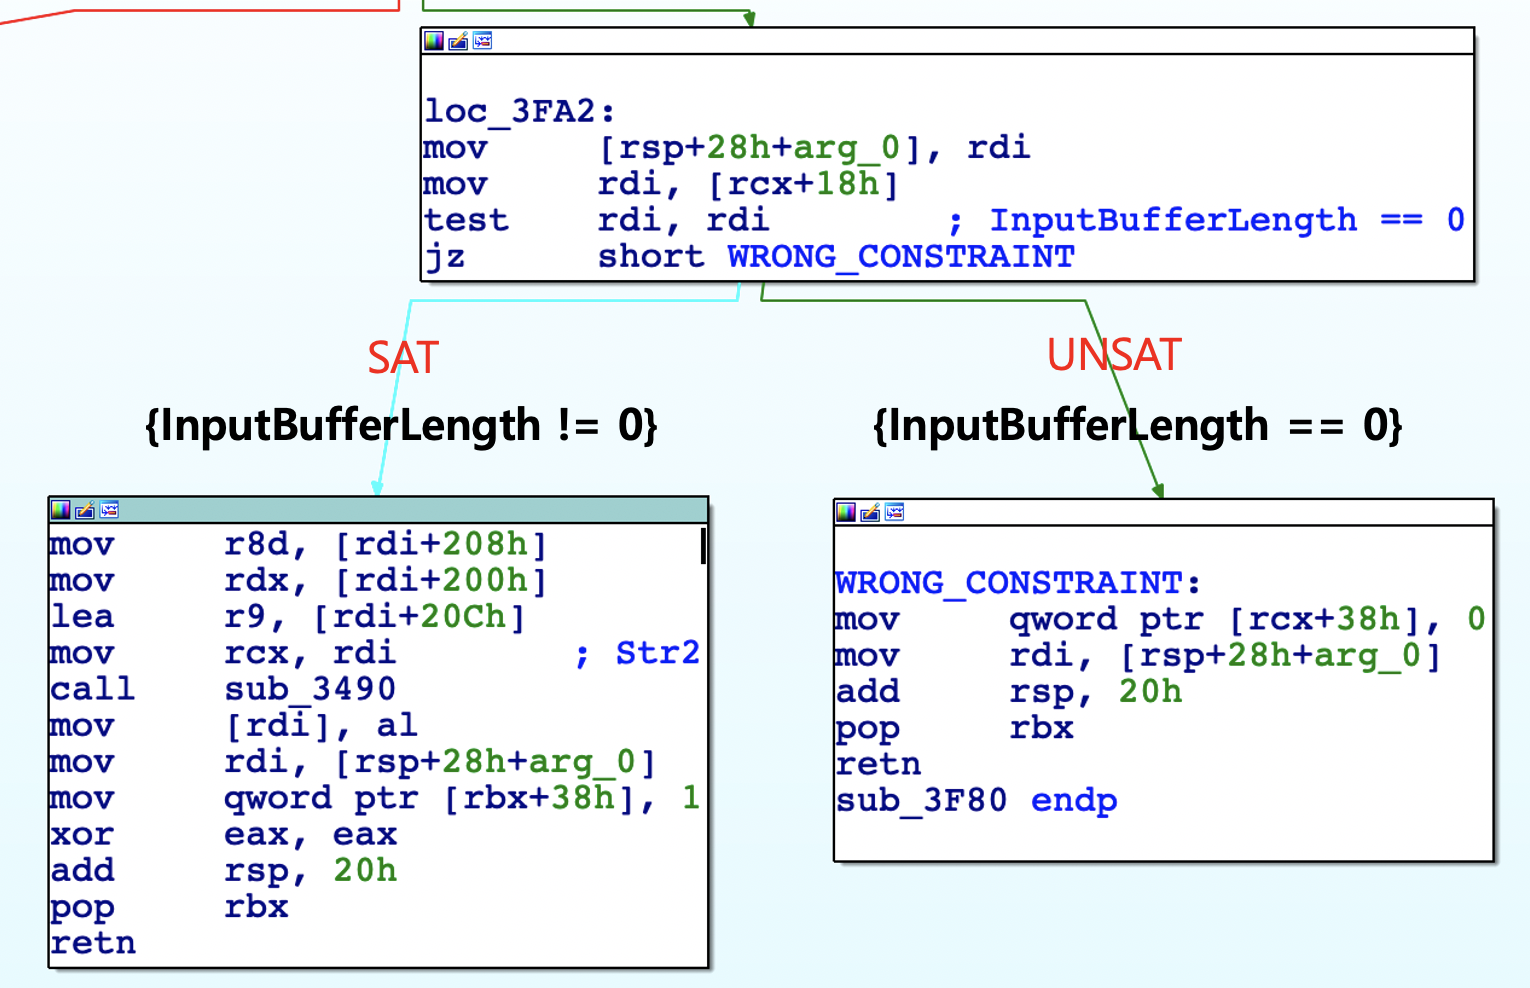Follow the WRONG_CONSTRAINT jump target

(898, 256)
